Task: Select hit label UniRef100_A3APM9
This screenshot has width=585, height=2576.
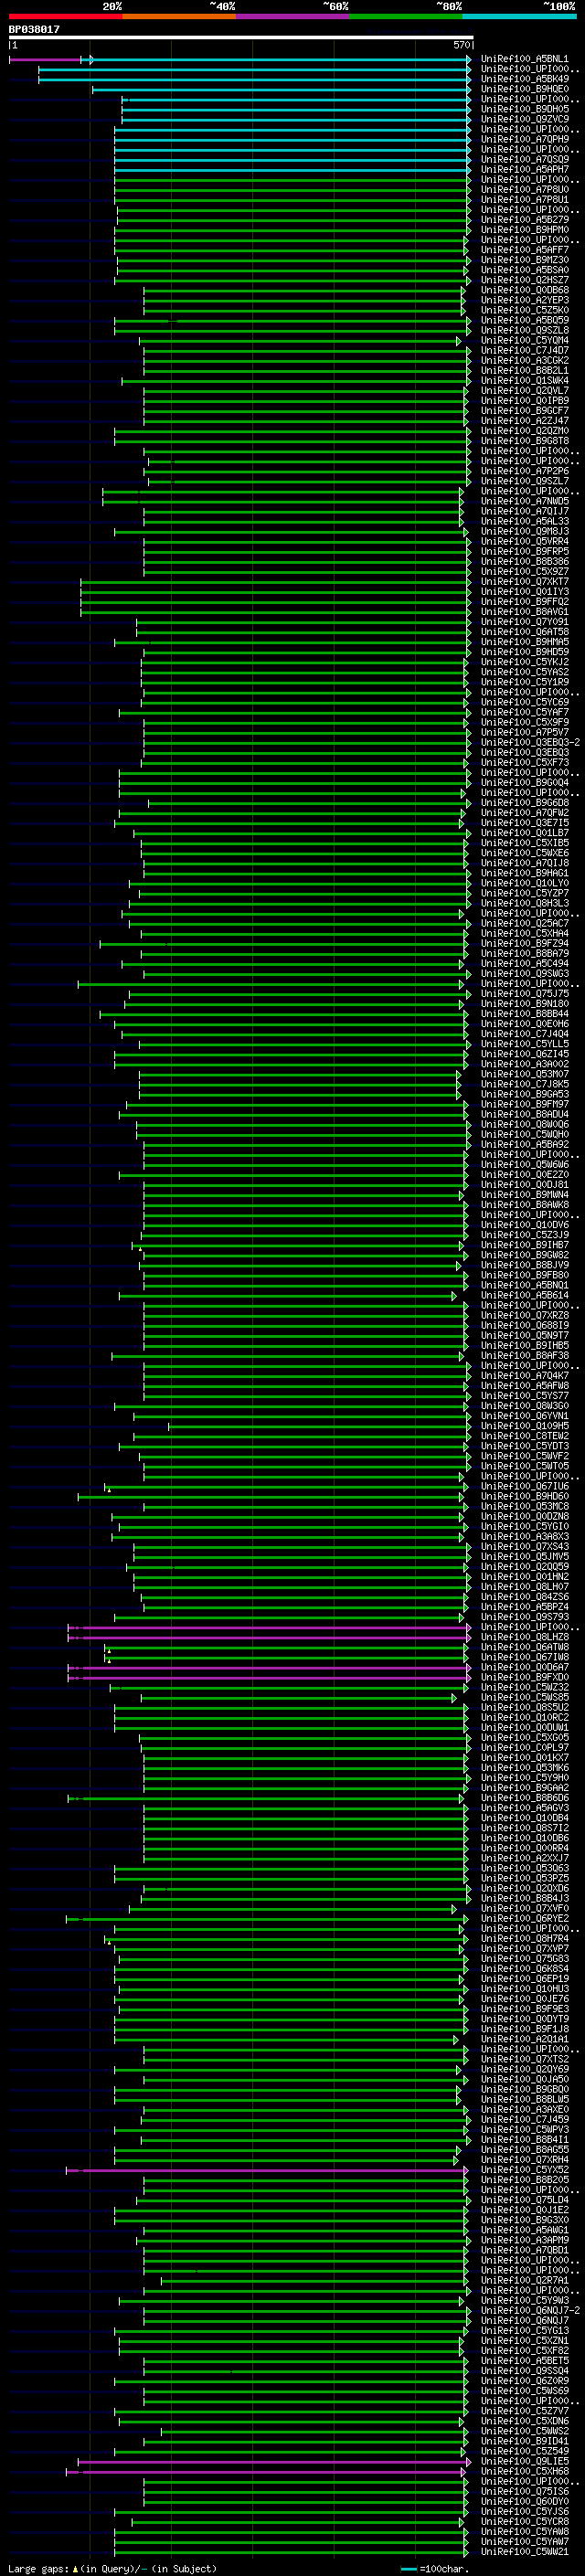Action: 524,2241
